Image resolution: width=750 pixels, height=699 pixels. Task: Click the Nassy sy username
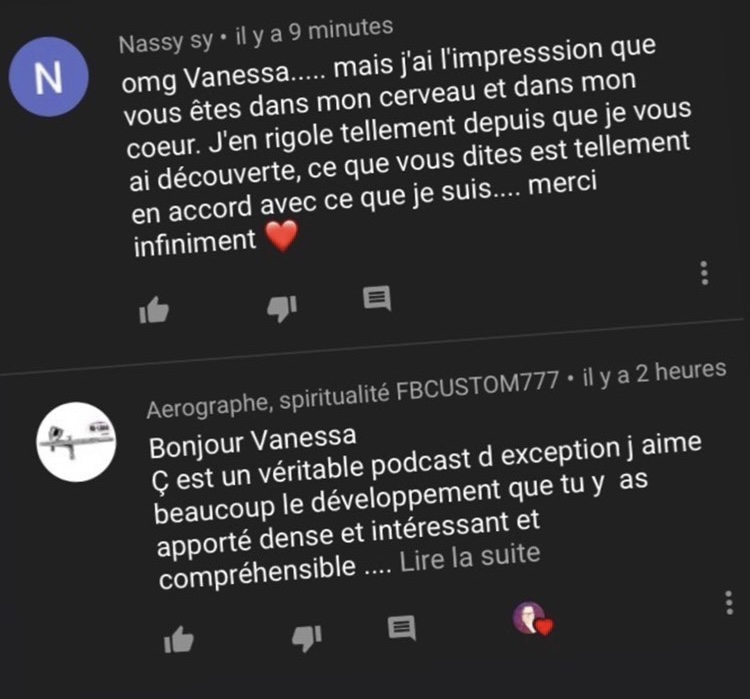[165, 43]
